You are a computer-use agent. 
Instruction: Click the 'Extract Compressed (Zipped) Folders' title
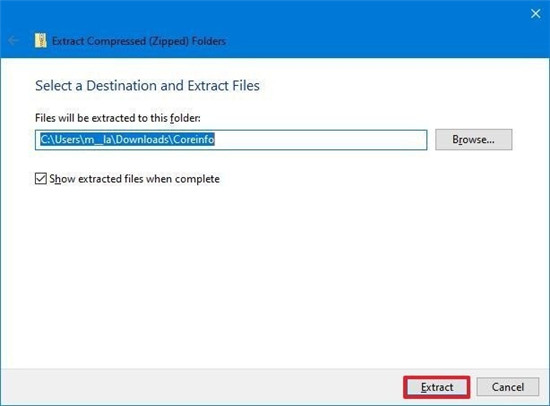tap(139, 41)
